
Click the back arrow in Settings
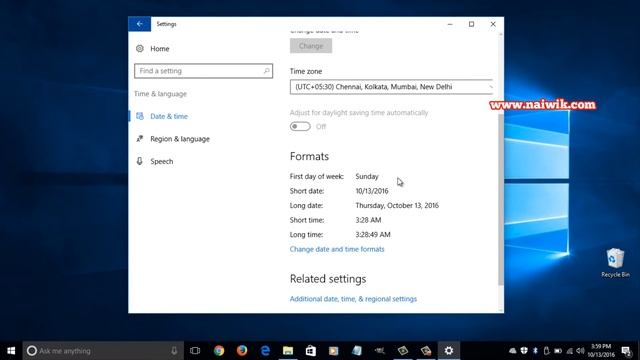pos(140,24)
